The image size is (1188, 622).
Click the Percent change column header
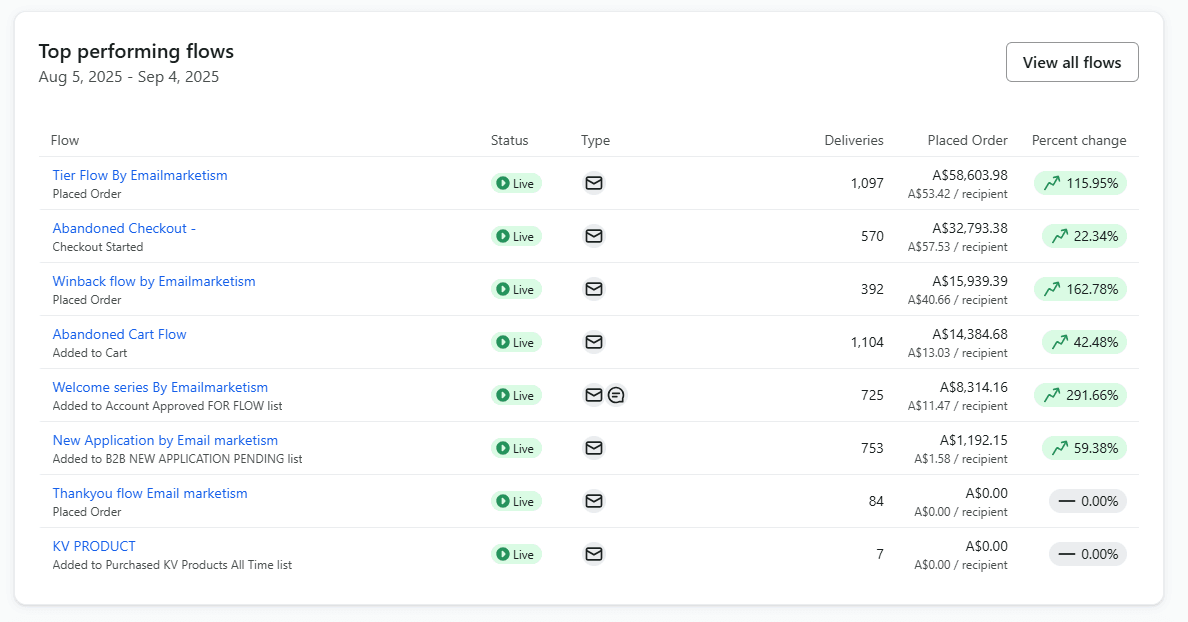[x=1078, y=140]
